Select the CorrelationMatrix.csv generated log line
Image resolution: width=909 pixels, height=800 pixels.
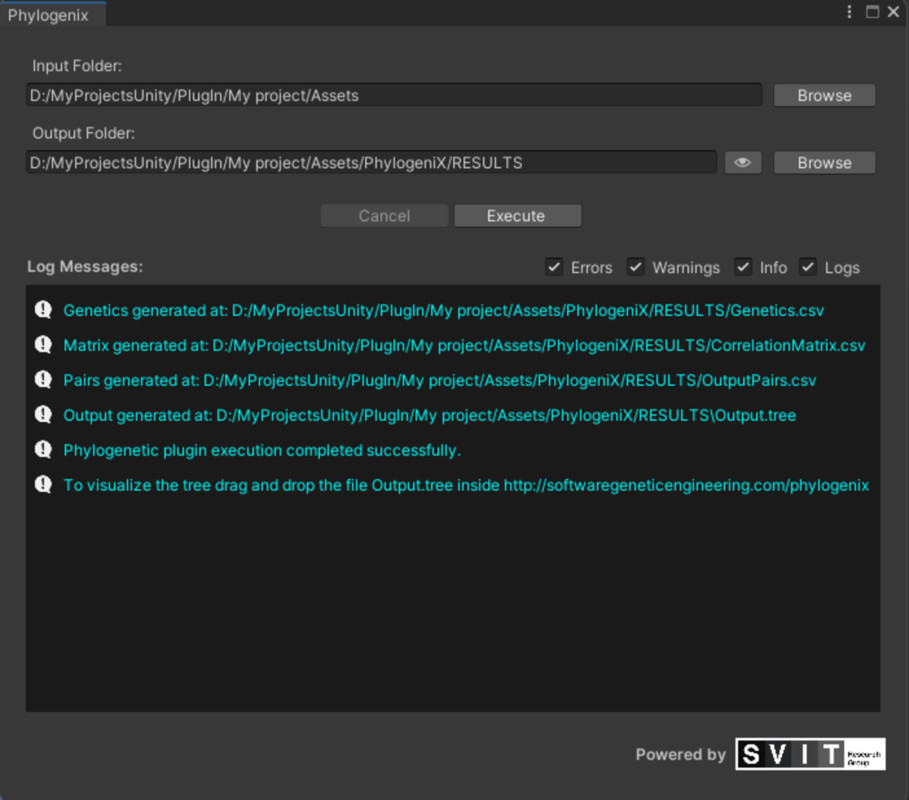[464, 346]
